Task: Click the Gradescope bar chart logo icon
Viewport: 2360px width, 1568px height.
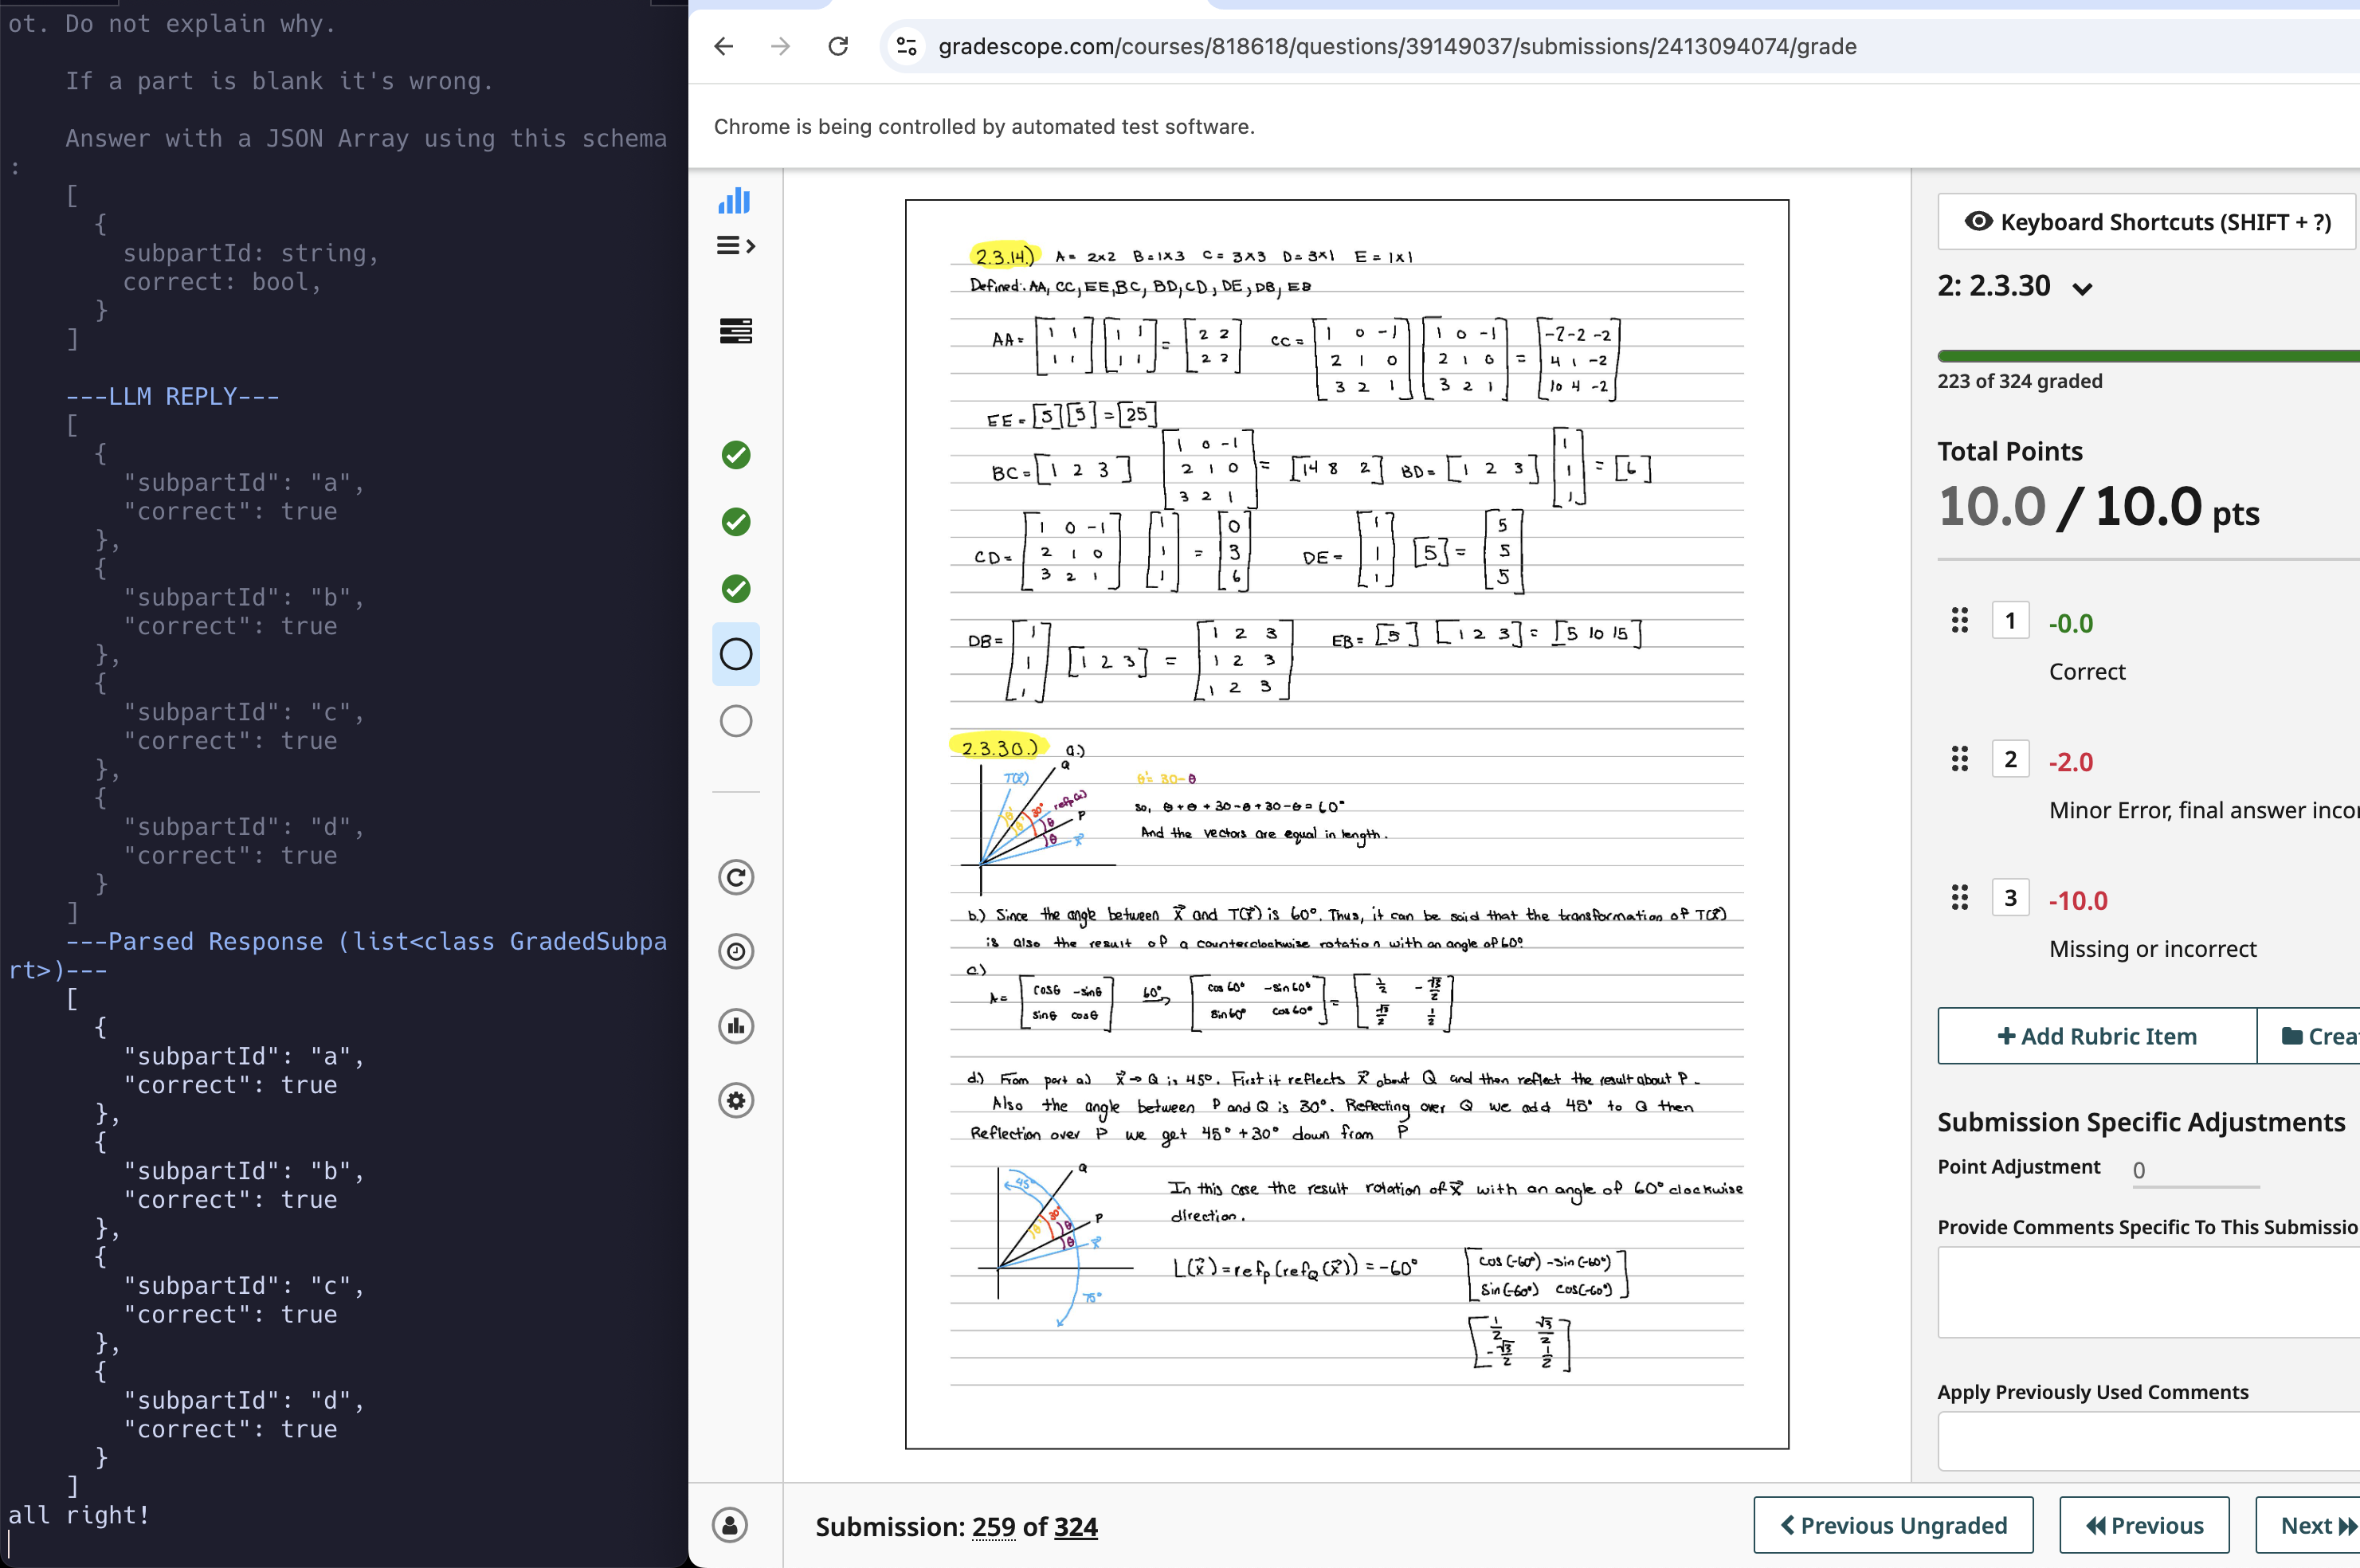Action: [x=734, y=201]
